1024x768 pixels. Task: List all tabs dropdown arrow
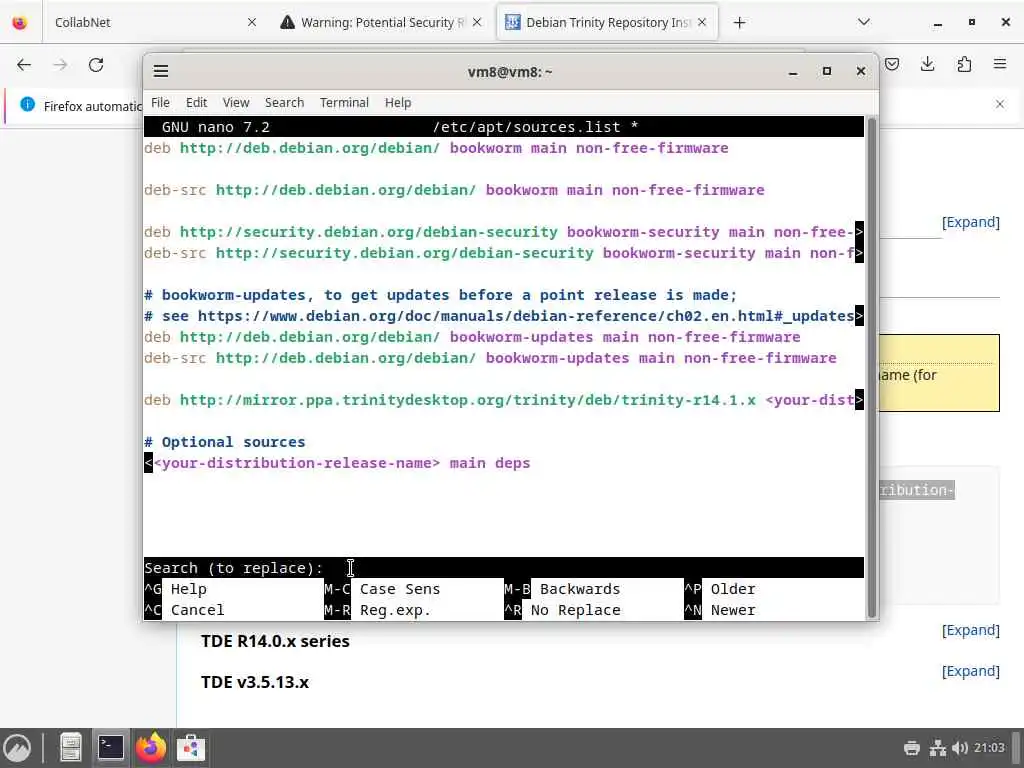[x=863, y=22]
